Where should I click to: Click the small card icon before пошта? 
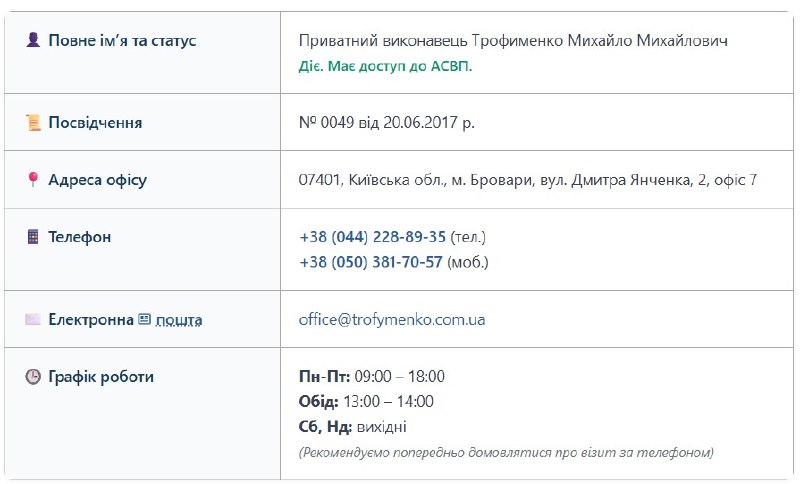coord(145,319)
